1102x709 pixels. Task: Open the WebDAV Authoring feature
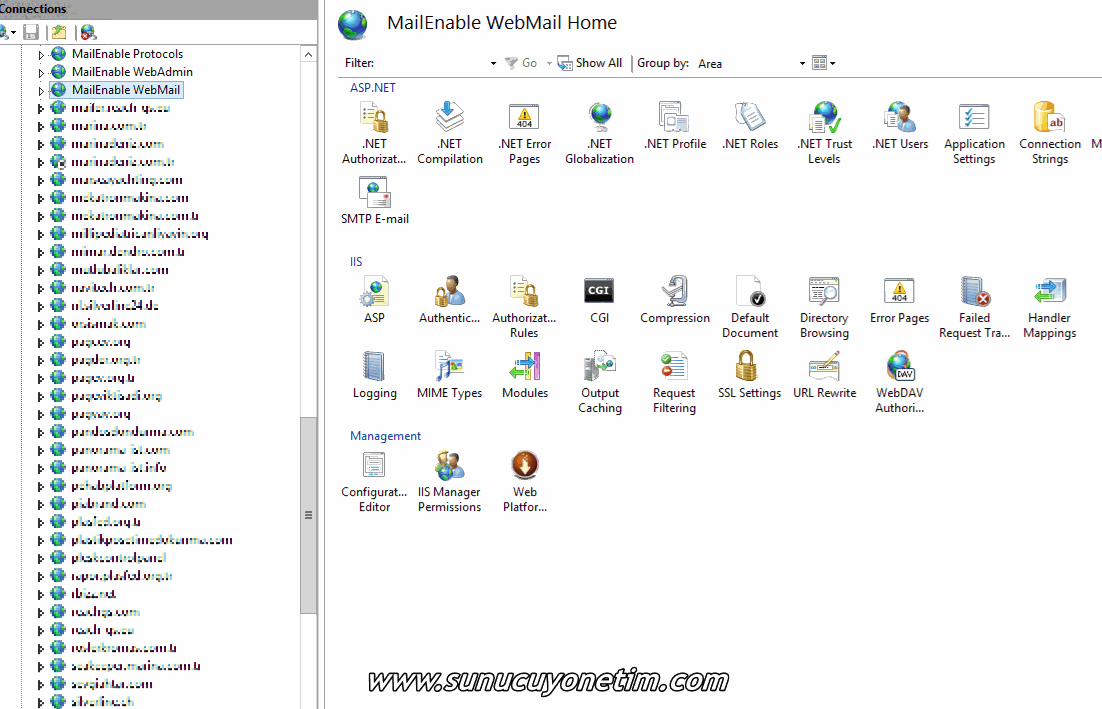900,382
